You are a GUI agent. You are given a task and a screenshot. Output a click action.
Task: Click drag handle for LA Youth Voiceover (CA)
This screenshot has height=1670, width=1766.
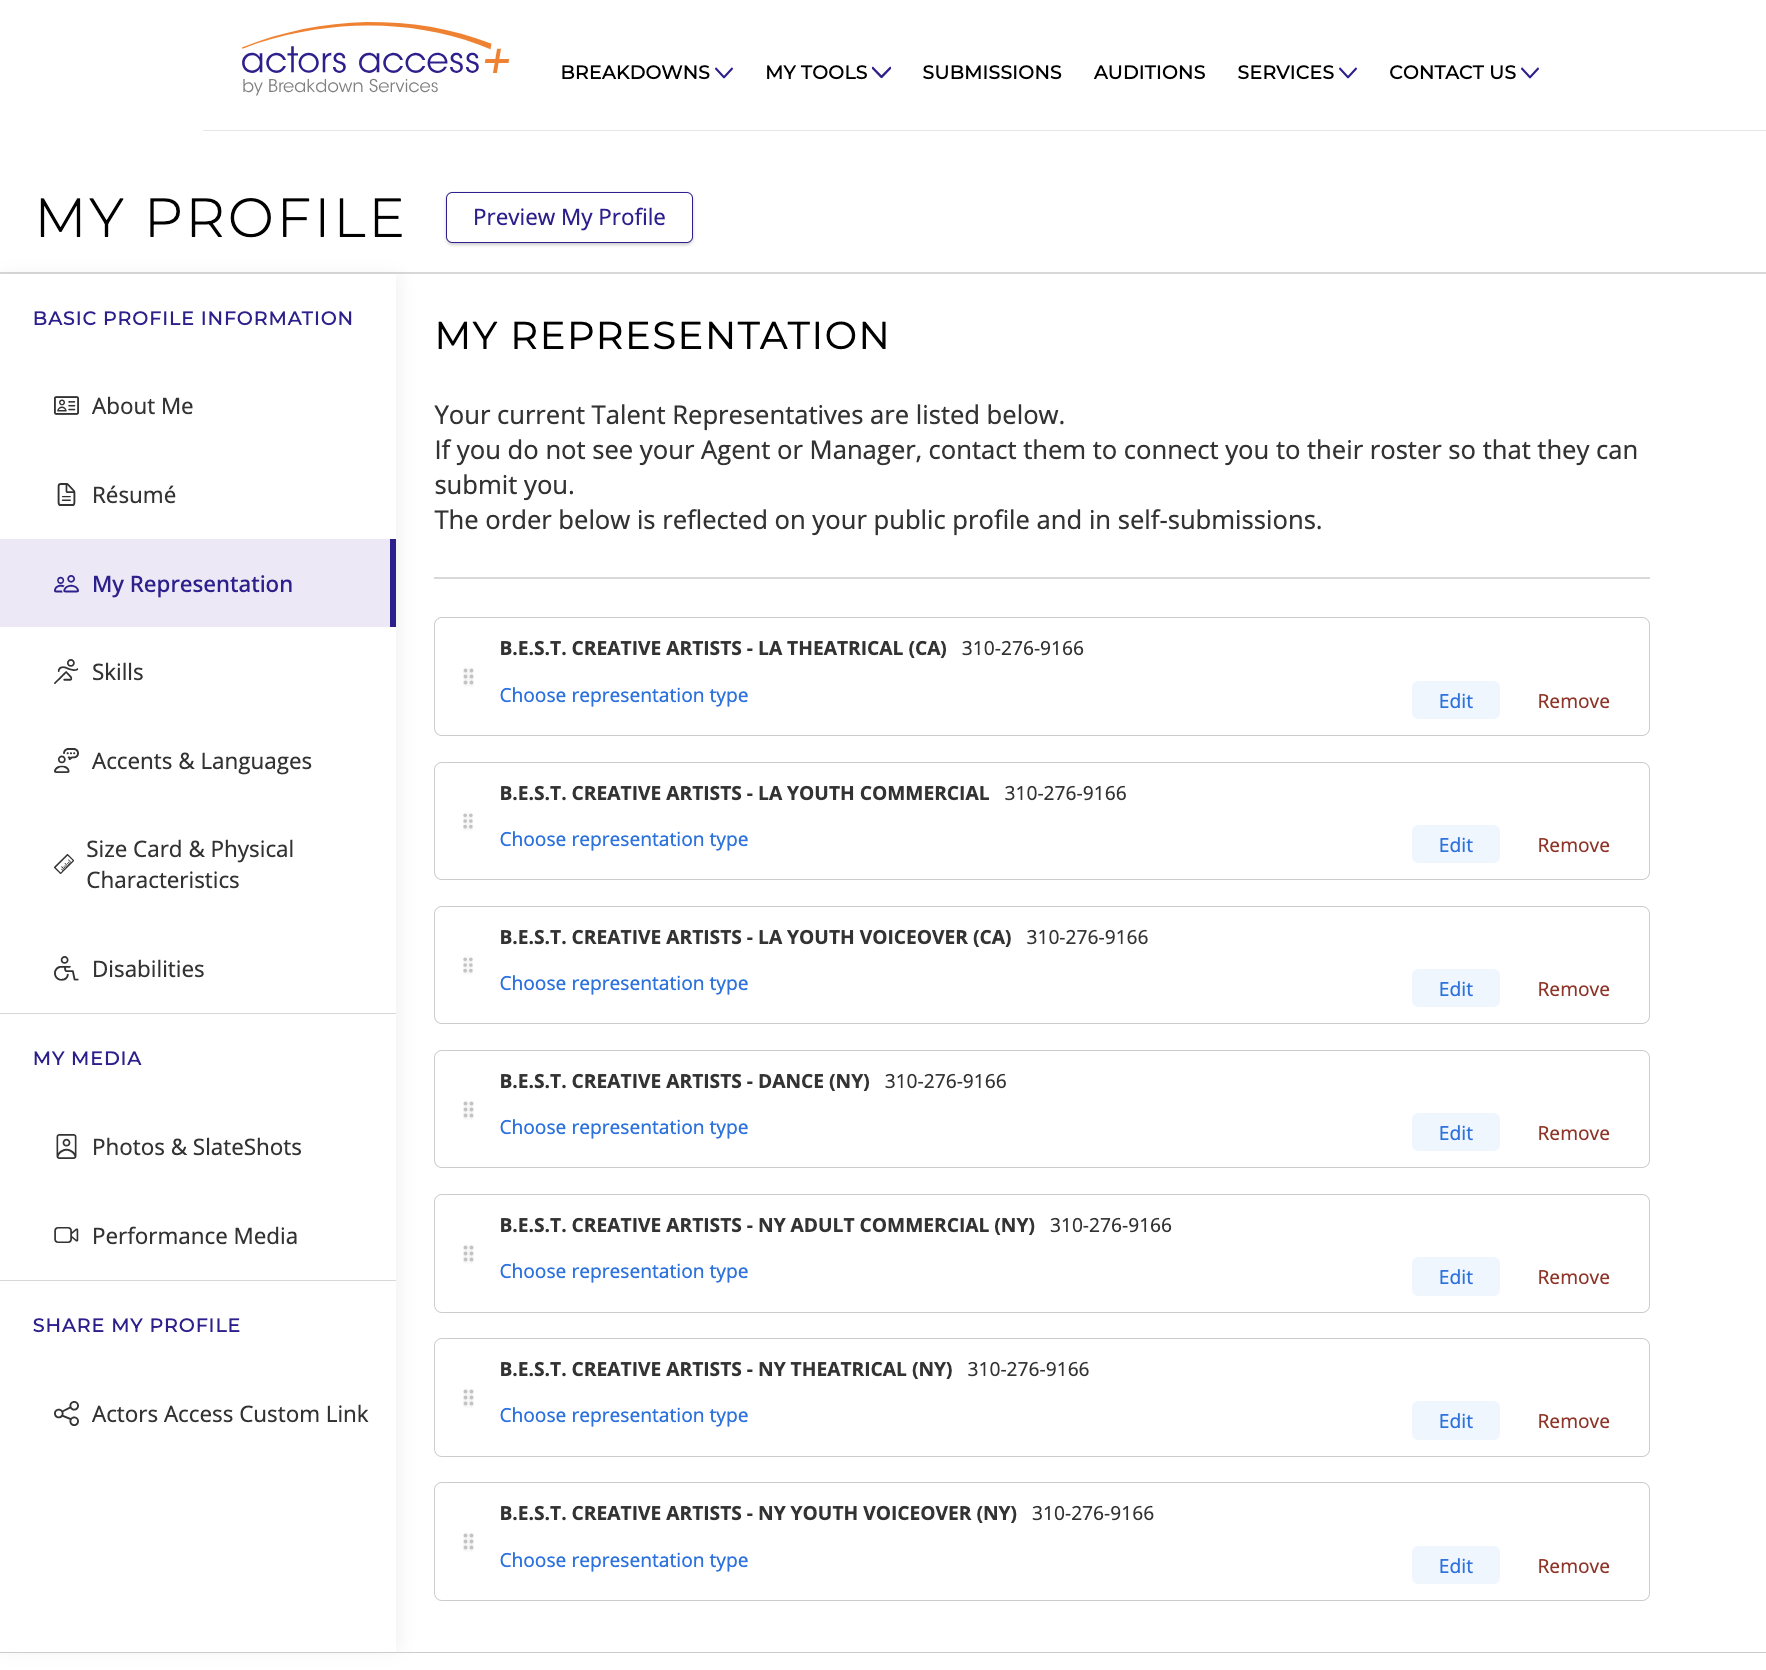468,965
